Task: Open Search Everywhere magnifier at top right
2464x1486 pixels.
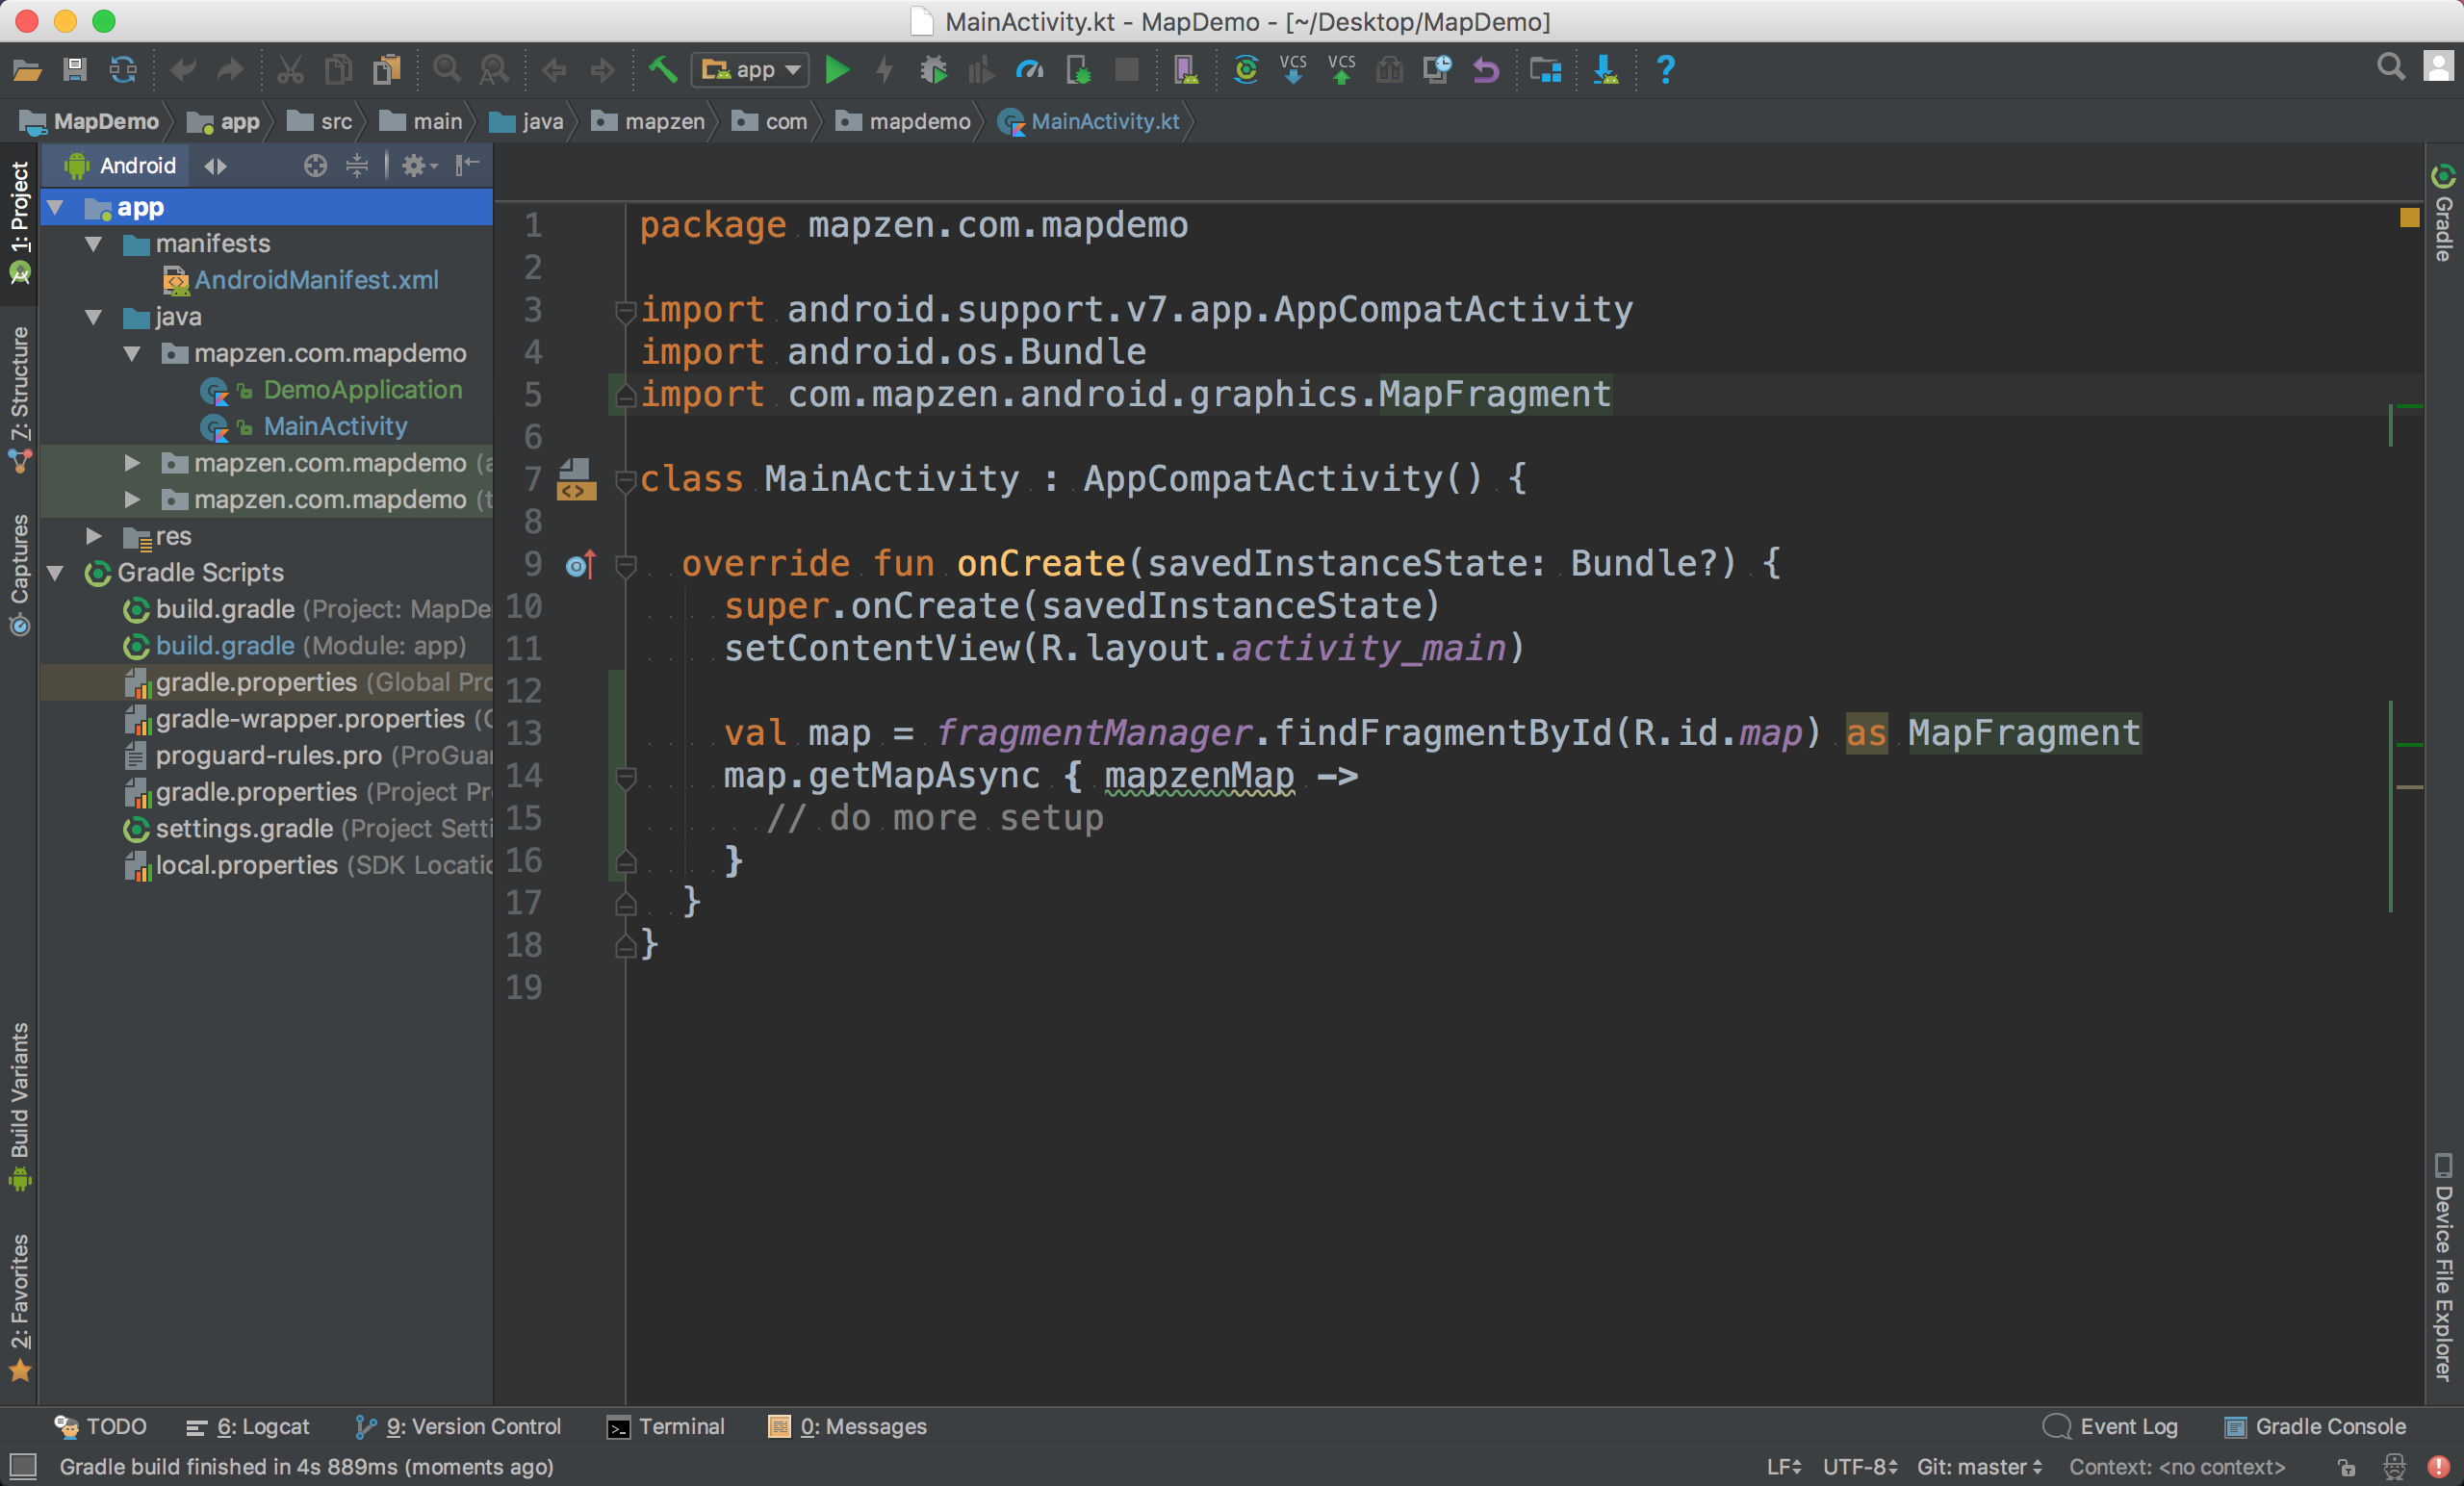Action: coord(2390,68)
